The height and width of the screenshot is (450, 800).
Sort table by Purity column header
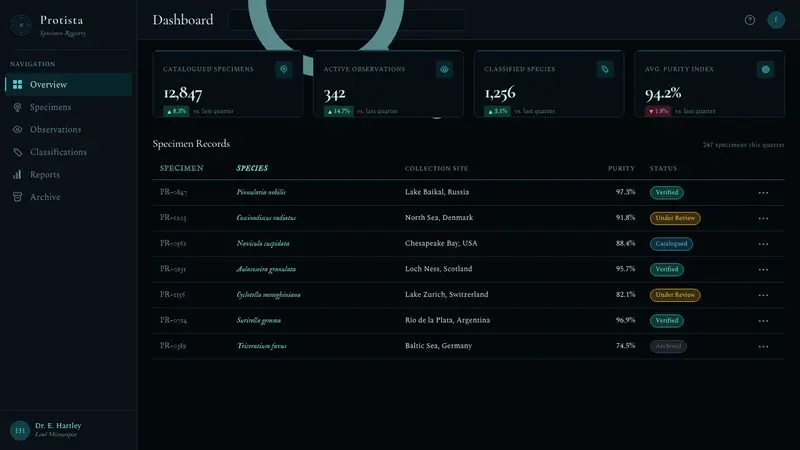pyautogui.click(x=621, y=168)
